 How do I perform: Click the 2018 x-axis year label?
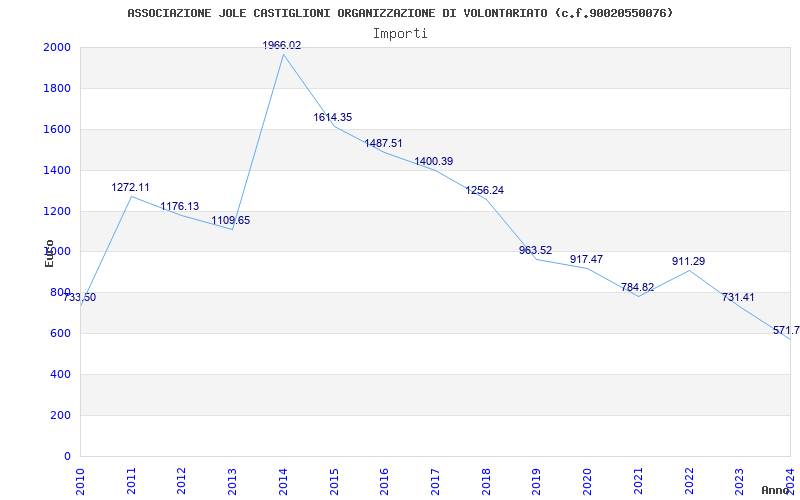[486, 481]
